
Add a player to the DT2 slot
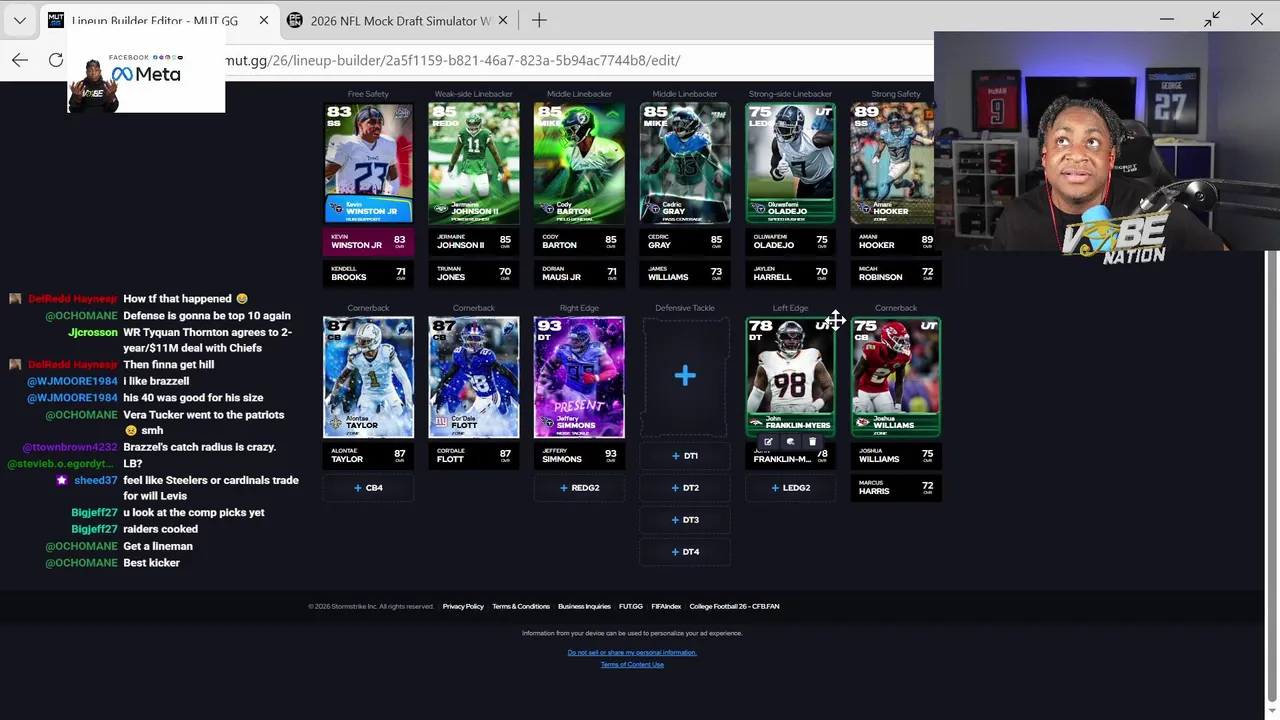pos(685,488)
